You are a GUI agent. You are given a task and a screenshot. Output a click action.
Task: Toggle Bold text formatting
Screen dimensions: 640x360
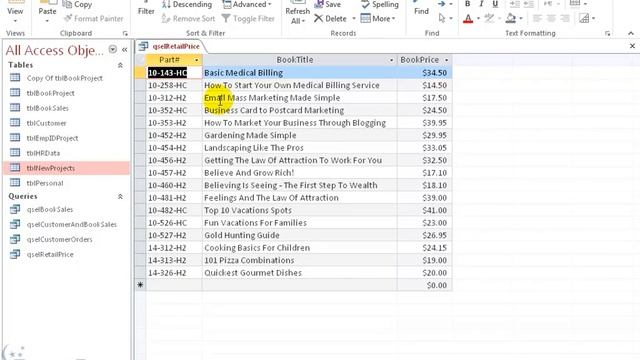coord(467,4)
